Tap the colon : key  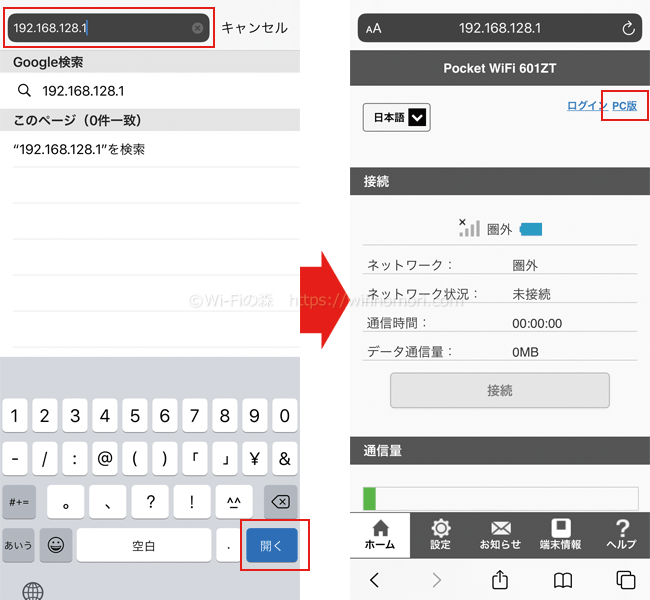pyautogui.click(x=75, y=459)
